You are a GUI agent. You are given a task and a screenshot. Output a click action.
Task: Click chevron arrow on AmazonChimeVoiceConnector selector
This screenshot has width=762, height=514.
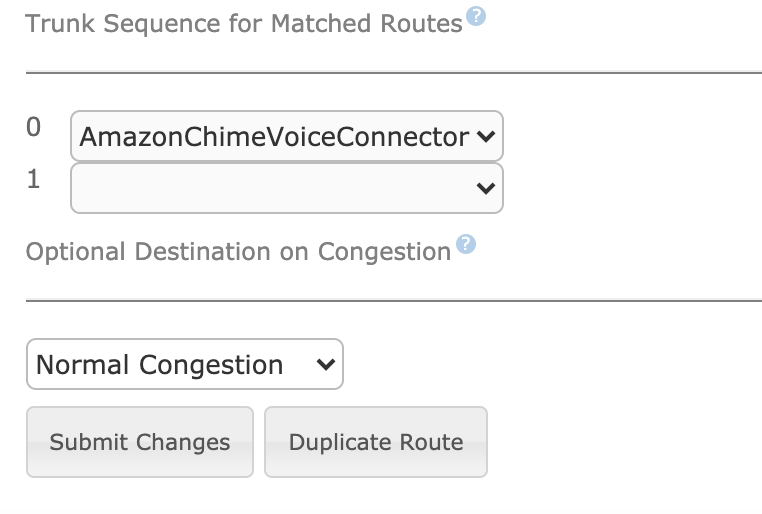(x=485, y=137)
